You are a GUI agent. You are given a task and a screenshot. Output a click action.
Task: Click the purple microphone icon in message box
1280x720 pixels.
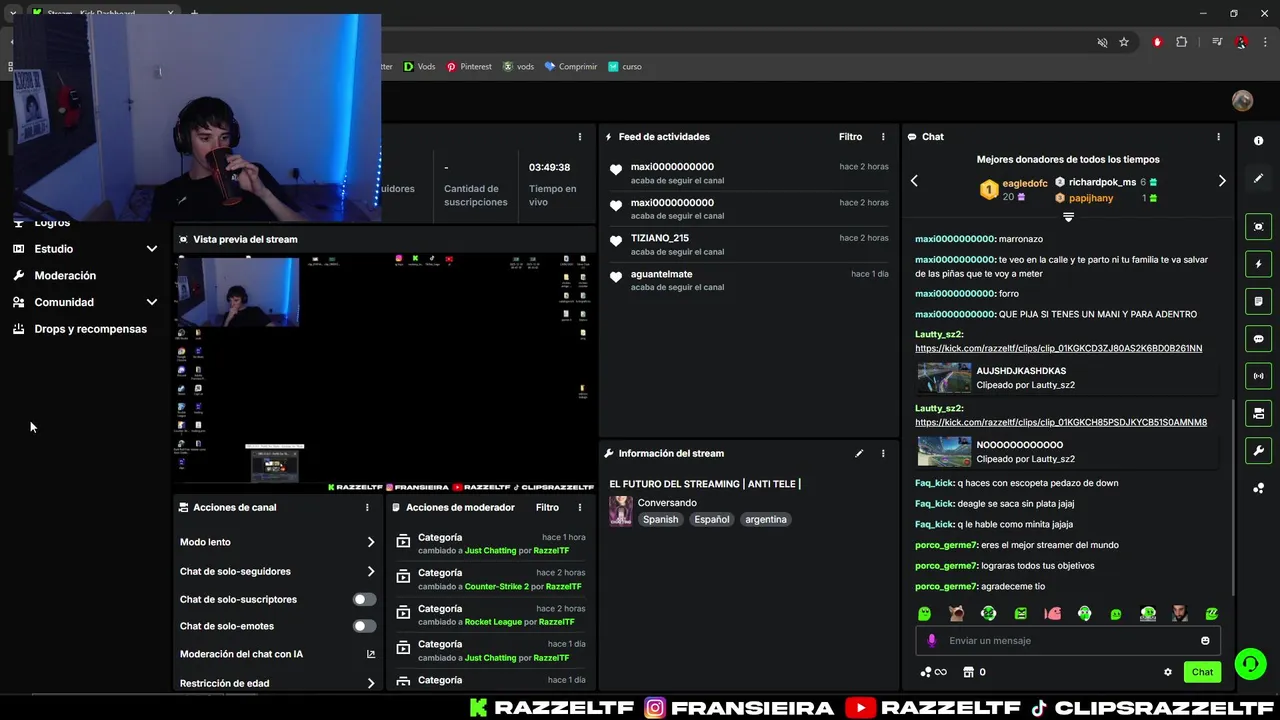(x=931, y=641)
